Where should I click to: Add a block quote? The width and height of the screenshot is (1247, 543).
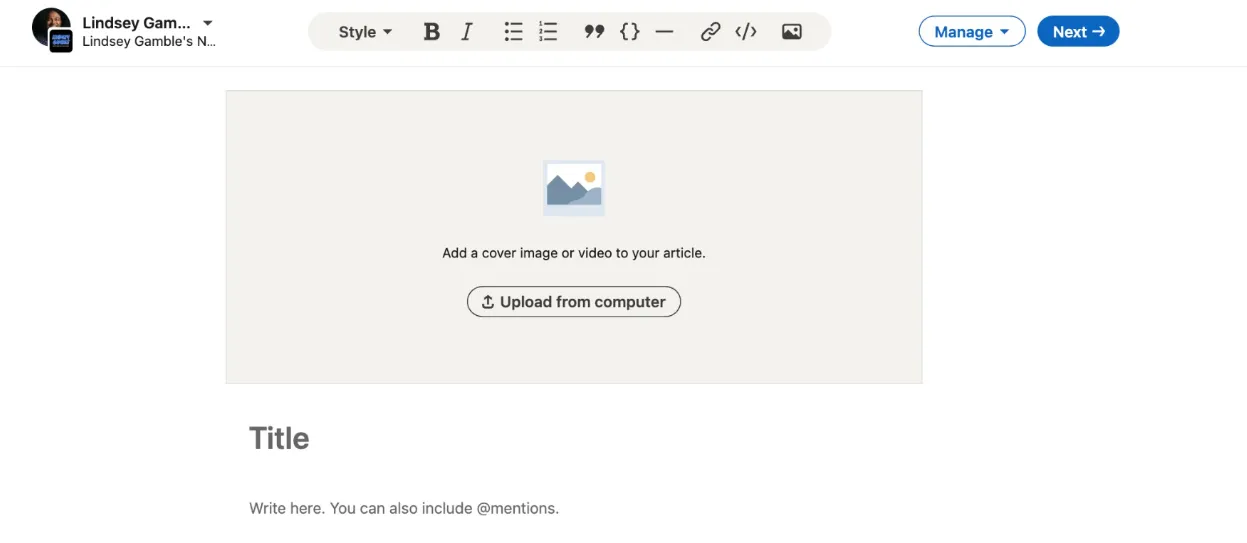[x=594, y=32]
